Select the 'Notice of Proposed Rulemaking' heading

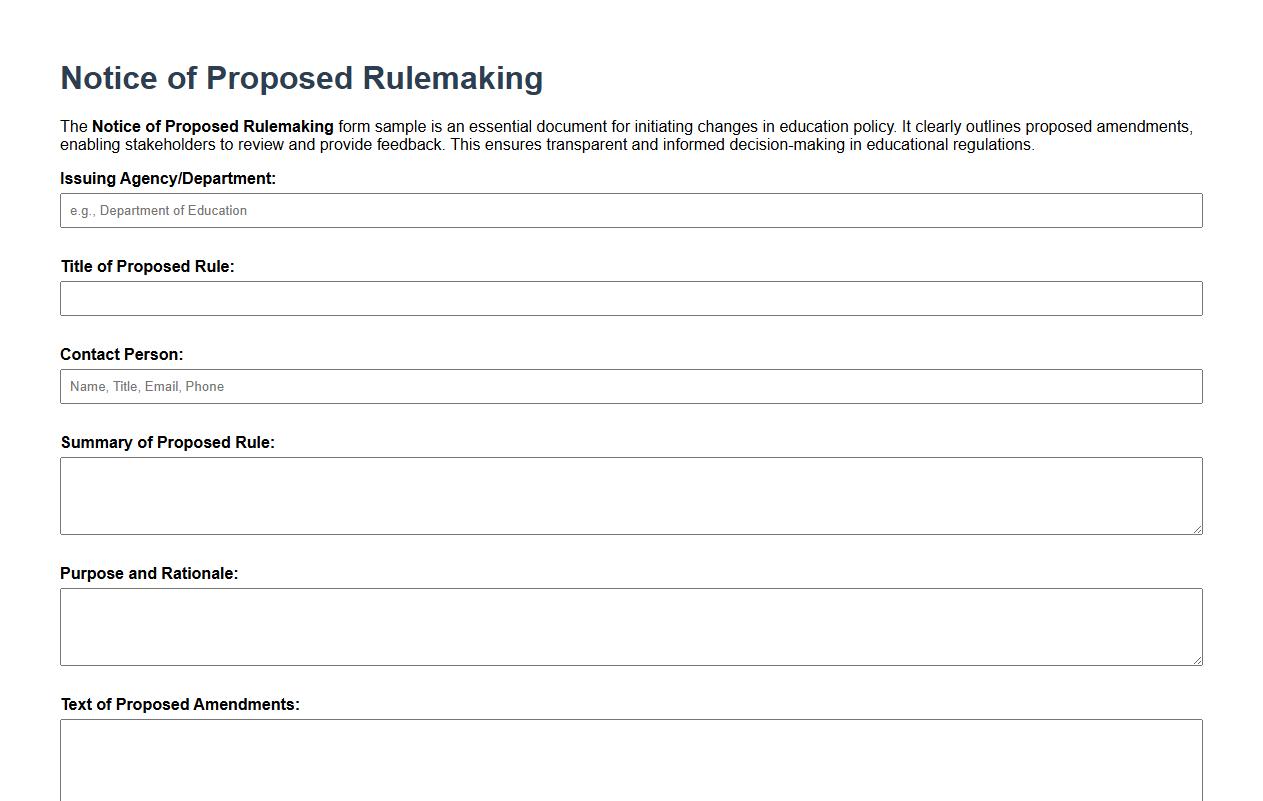coord(302,78)
